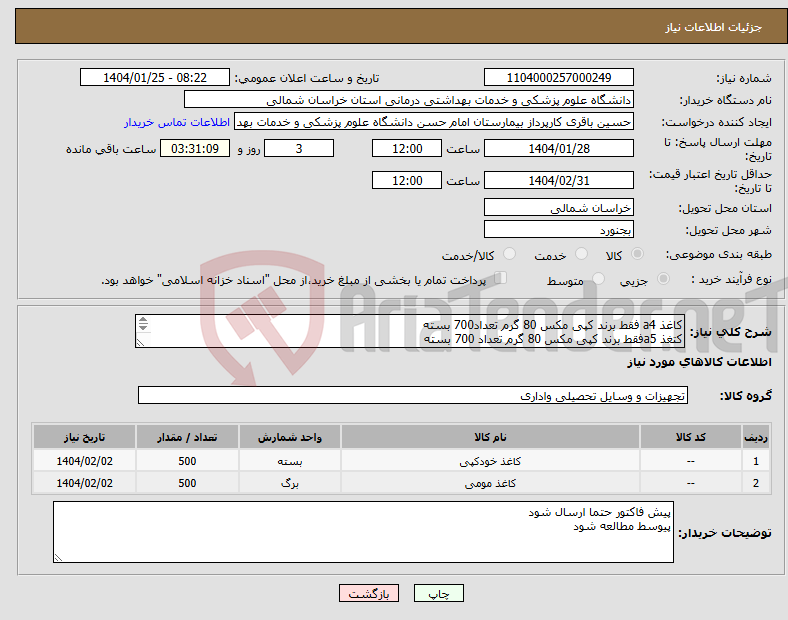Select the کاغذ خودکپی row name
This screenshot has height=620, width=788.
point(490,461)
